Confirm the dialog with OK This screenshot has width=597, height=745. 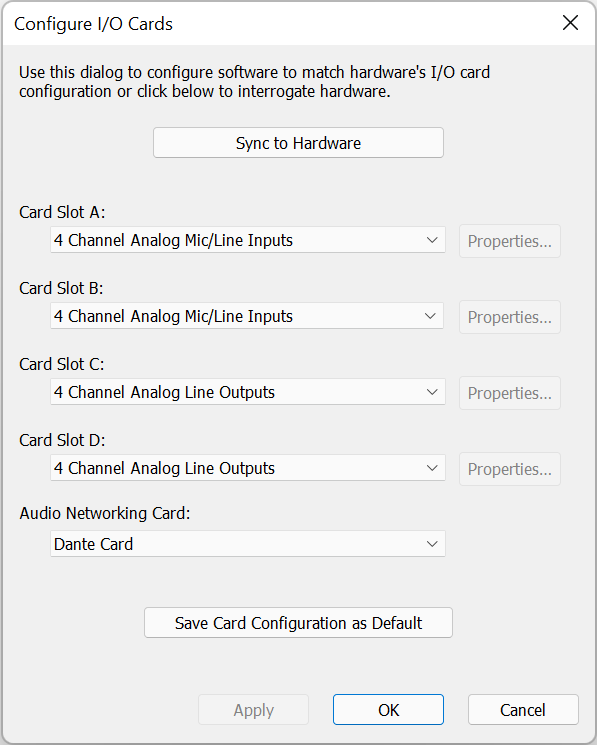coord(389,710)
